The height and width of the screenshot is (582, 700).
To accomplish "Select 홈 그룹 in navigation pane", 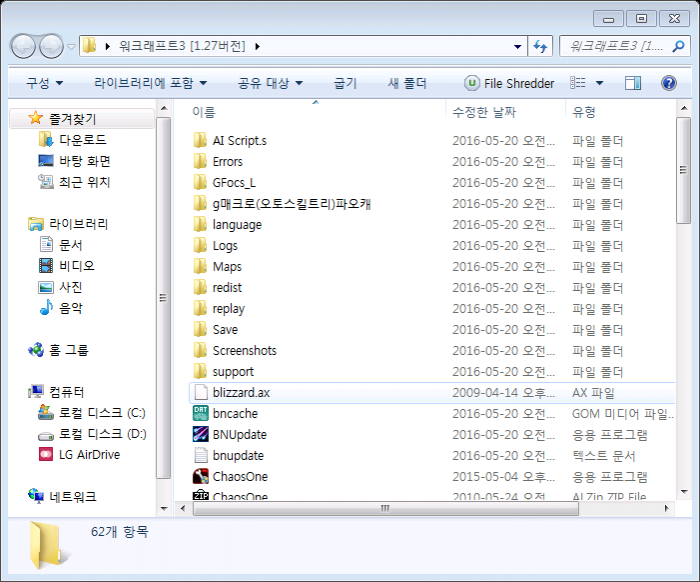I will point(58,350).
